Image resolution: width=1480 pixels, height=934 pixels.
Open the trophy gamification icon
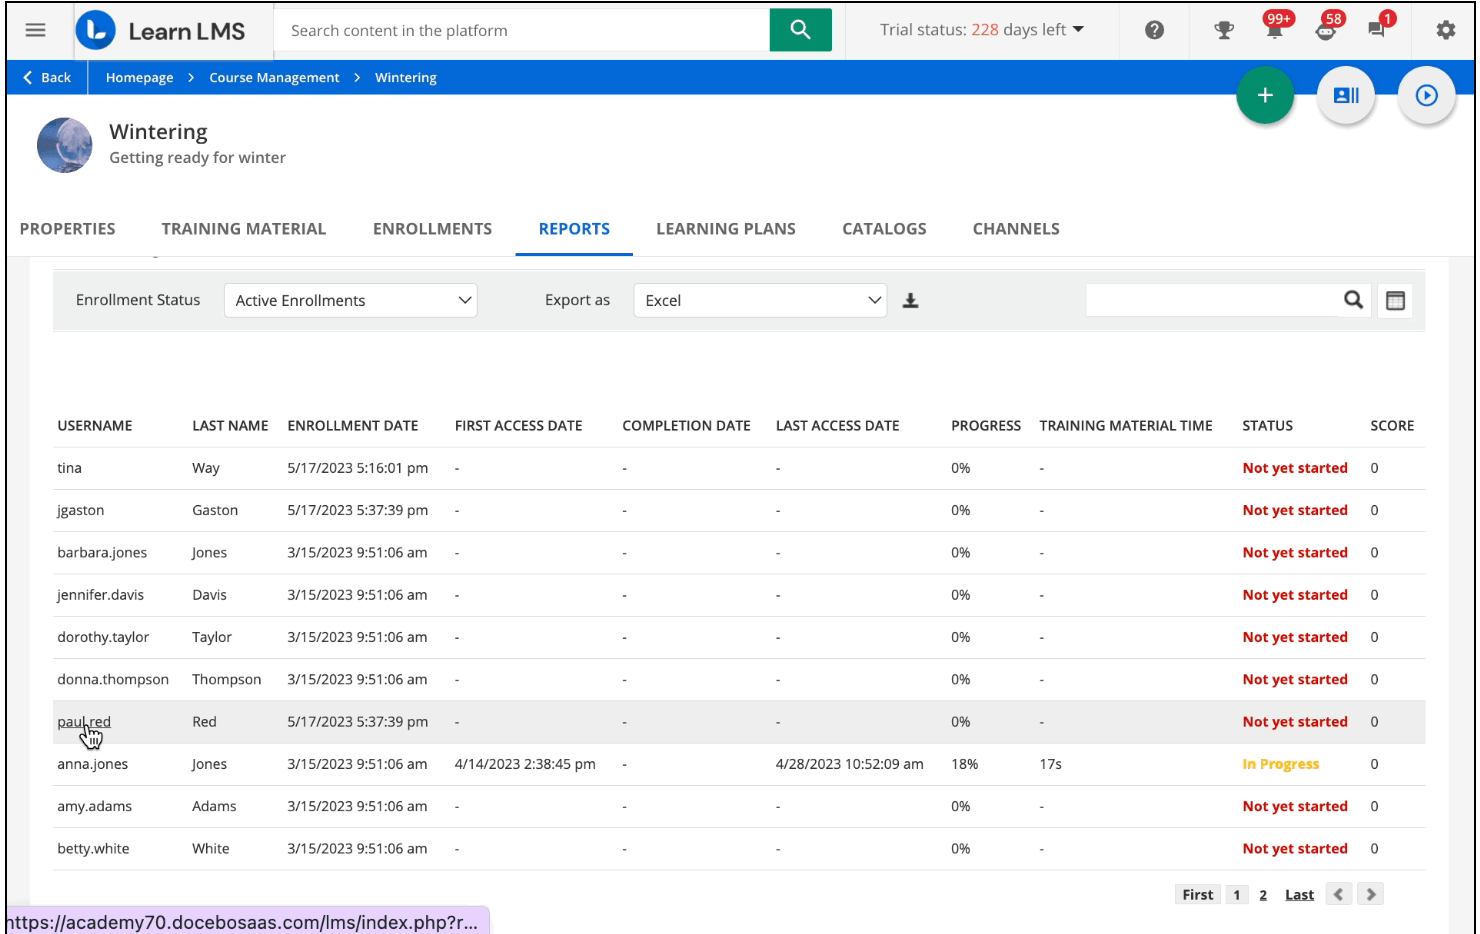point(1223,30)
